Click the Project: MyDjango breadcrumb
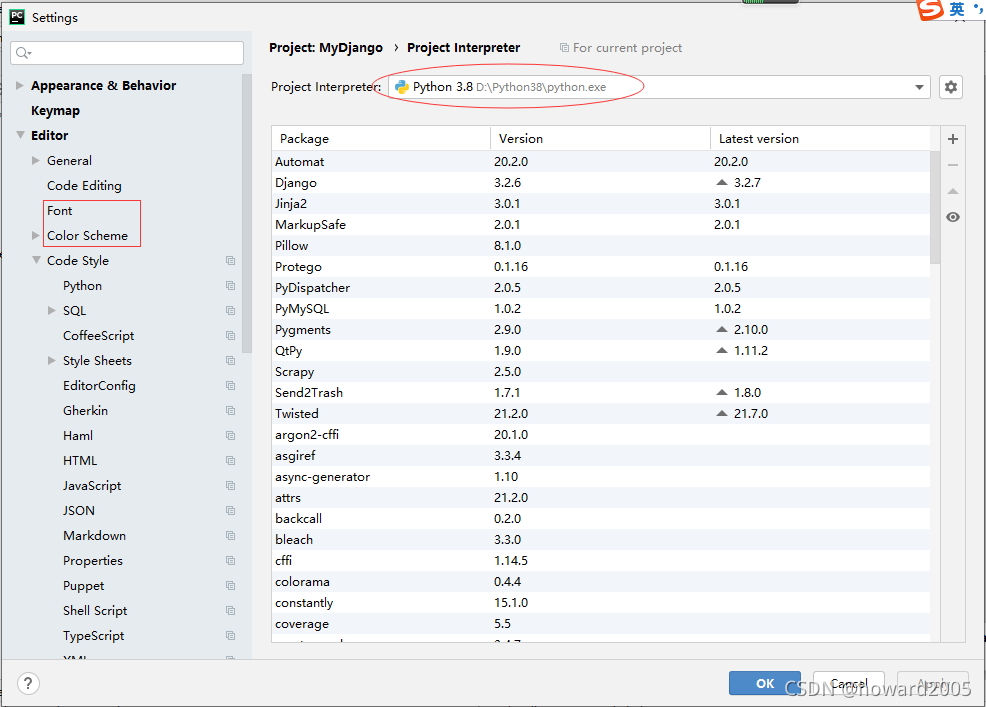986x707 pixels. click(x=326, y=48)
